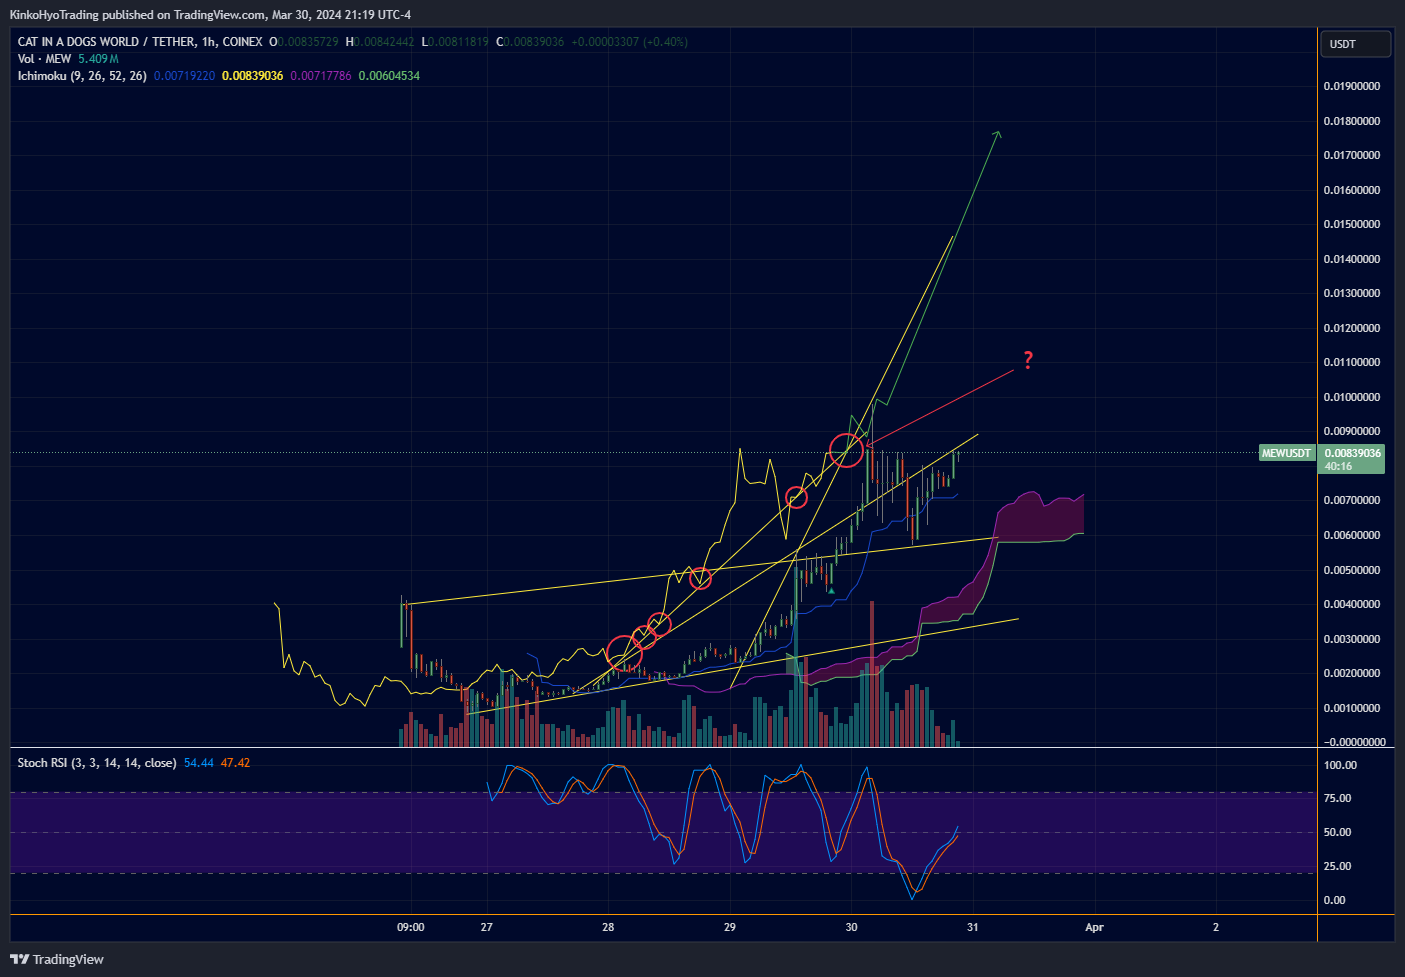Click the 30 date on time axis
Image resolution: width=1405 pixels, height=977 pixels.
tap(851, 927)
